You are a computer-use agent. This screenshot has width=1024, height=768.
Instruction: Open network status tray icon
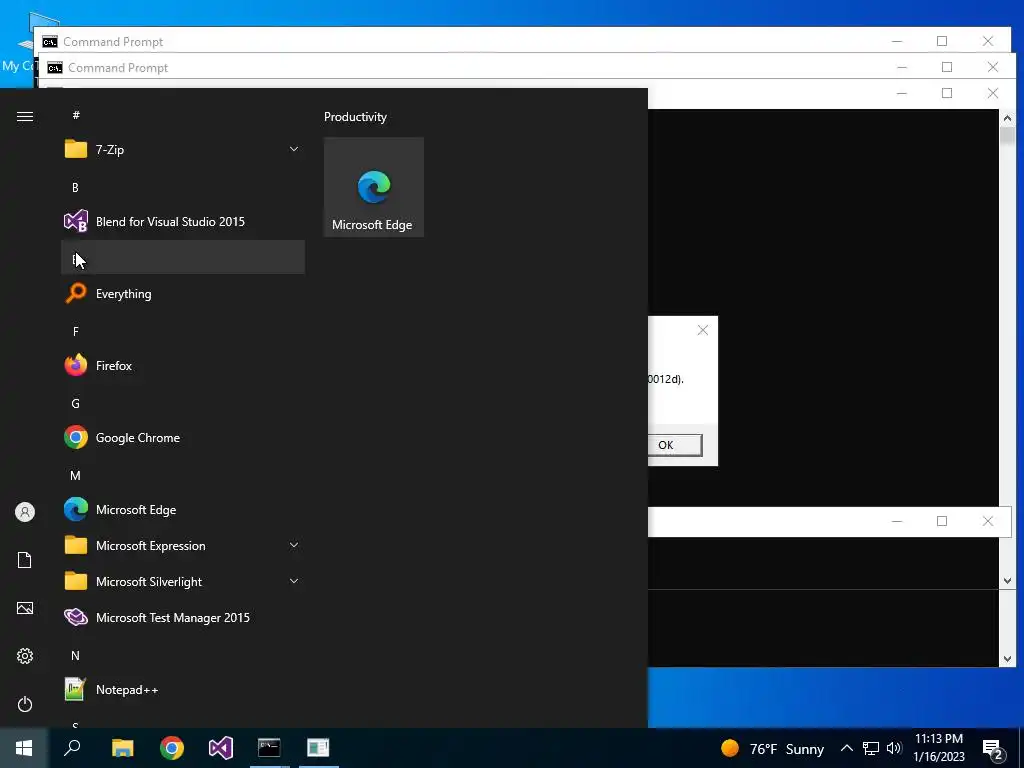[871, 748]
